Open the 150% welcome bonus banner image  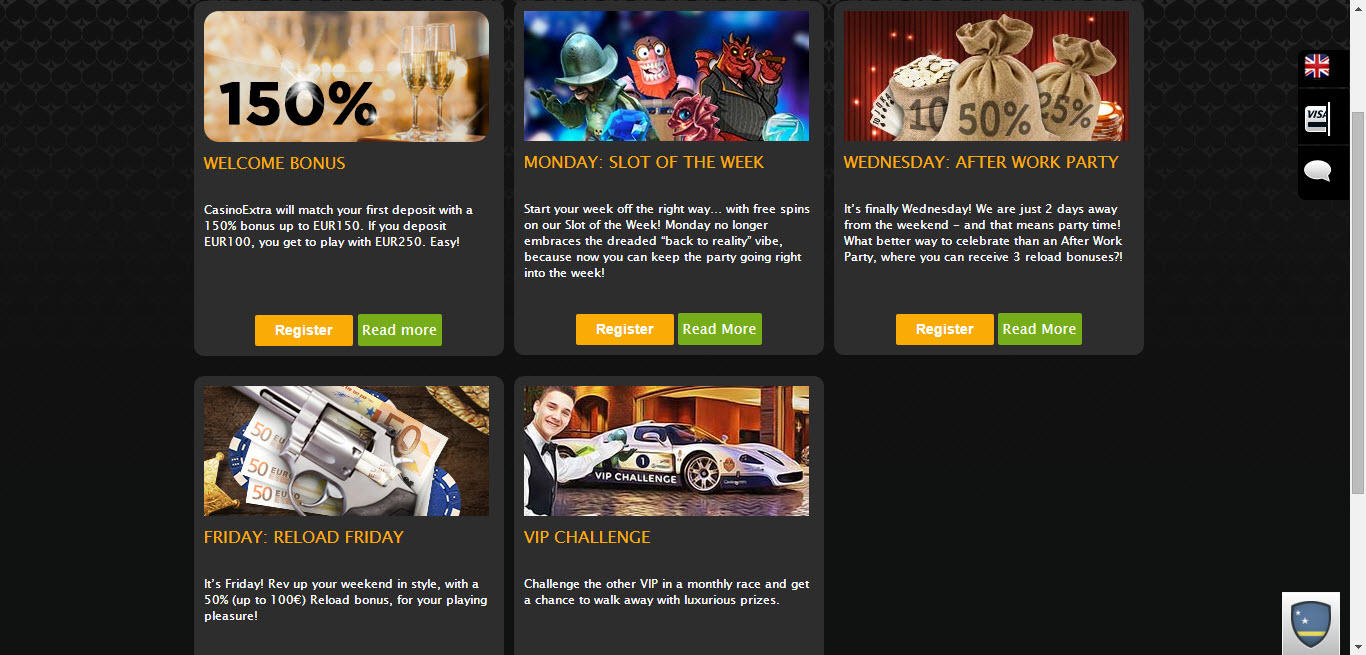pos(346,76)
